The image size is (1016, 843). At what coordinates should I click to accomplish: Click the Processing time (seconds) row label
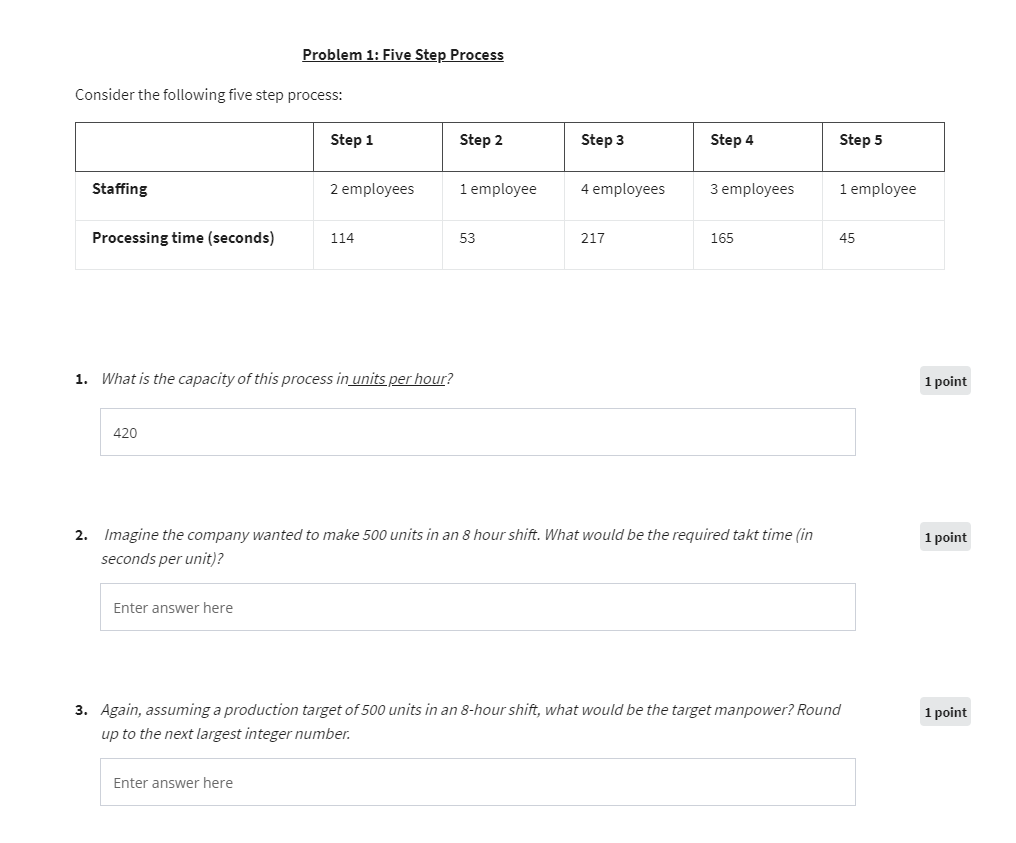click(183, 238)
